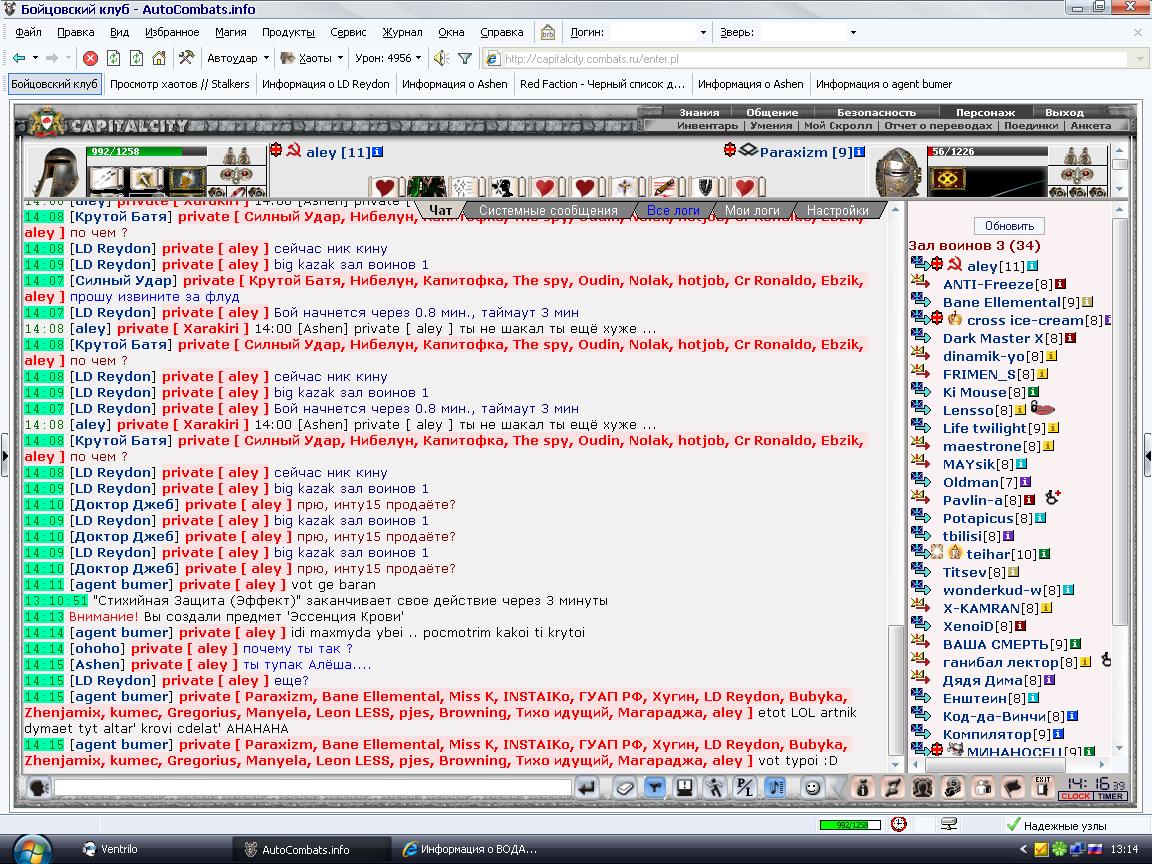Open the Инвентарь link
The height and width of the screenshot is (864, 1152).
coord(708,126)
